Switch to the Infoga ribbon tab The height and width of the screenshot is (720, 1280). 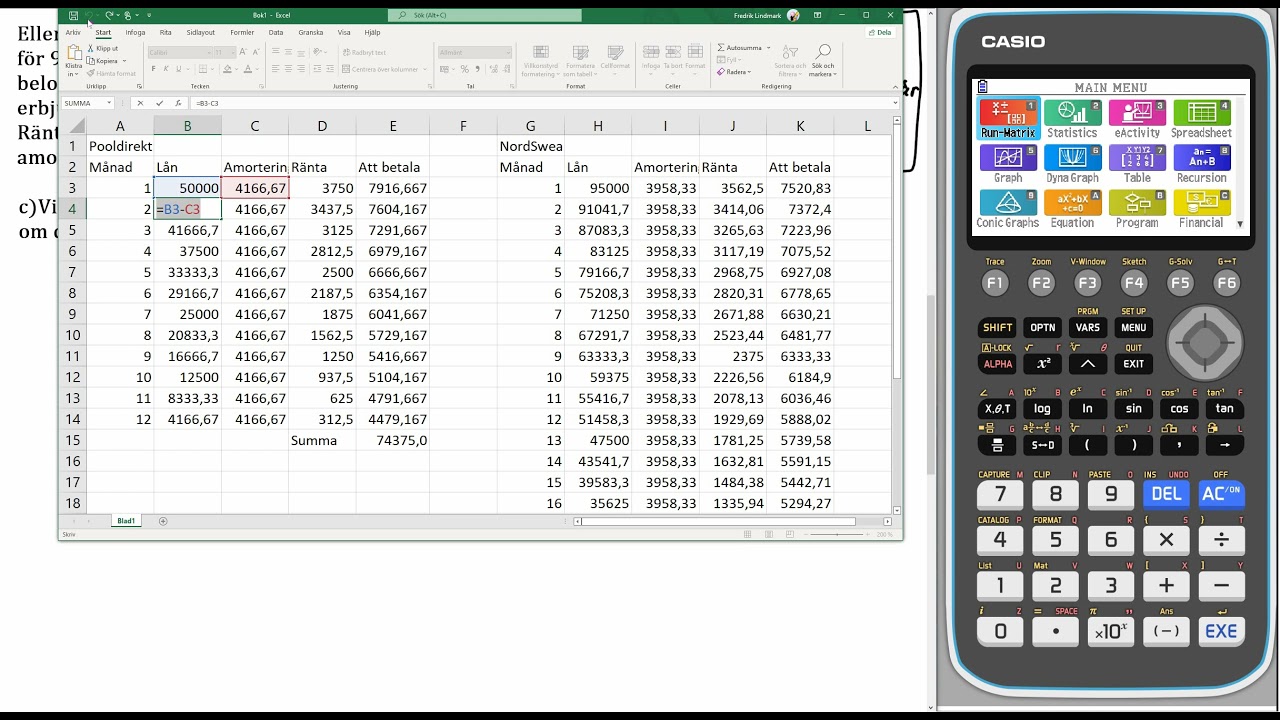[135, 32]
